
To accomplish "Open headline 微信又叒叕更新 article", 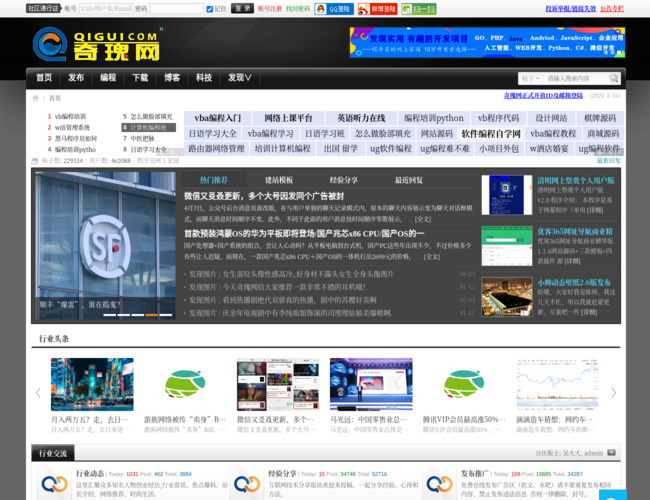I will (x=264, y=196).
